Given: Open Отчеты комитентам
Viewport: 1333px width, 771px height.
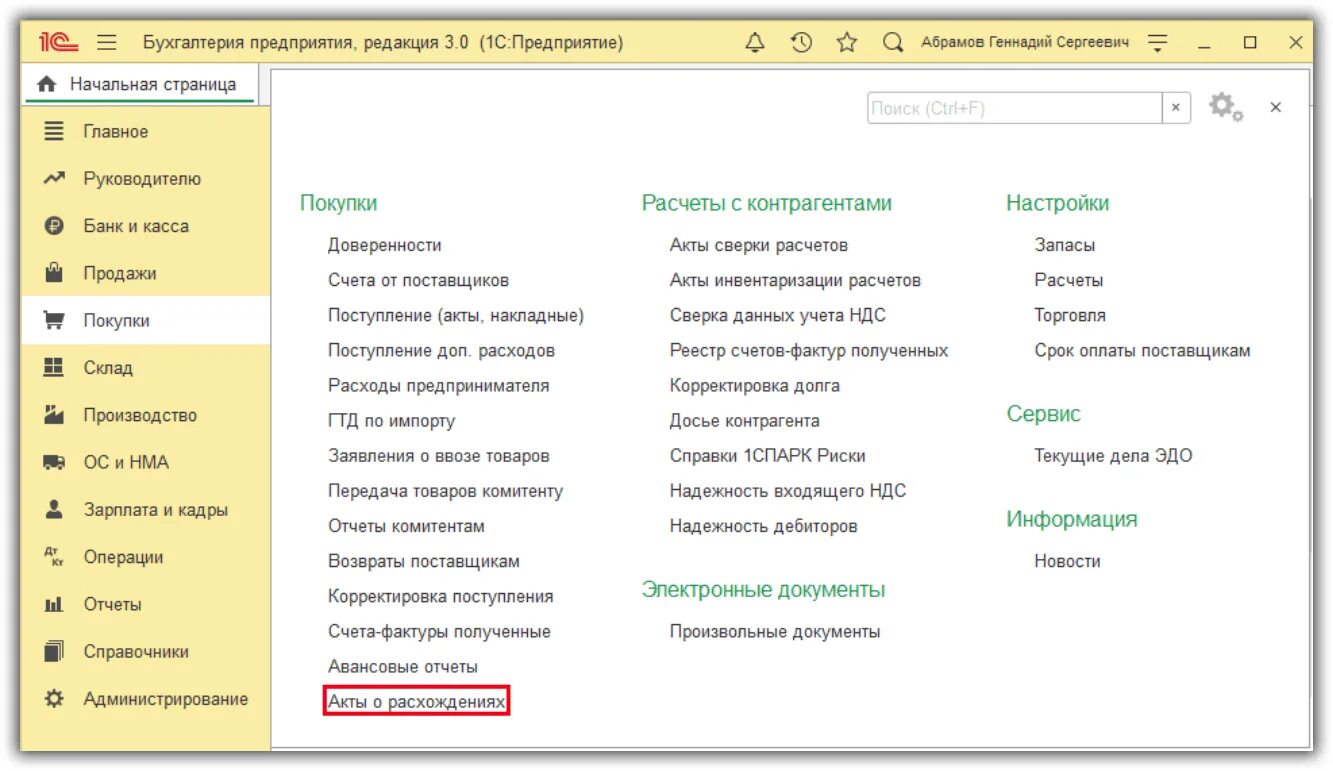Looking at the screenshot, I should coord(407,526).
